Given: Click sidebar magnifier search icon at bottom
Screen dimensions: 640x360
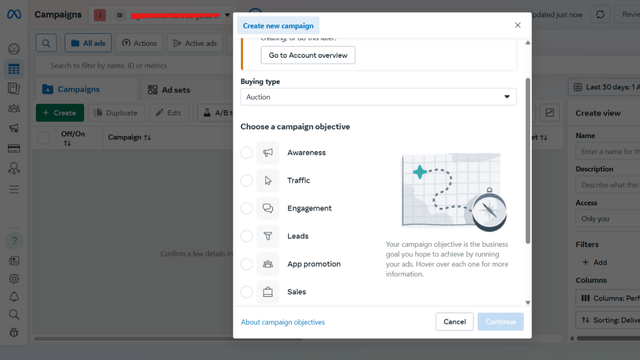Looking at the screenshot, I should [x=14, y=314].
